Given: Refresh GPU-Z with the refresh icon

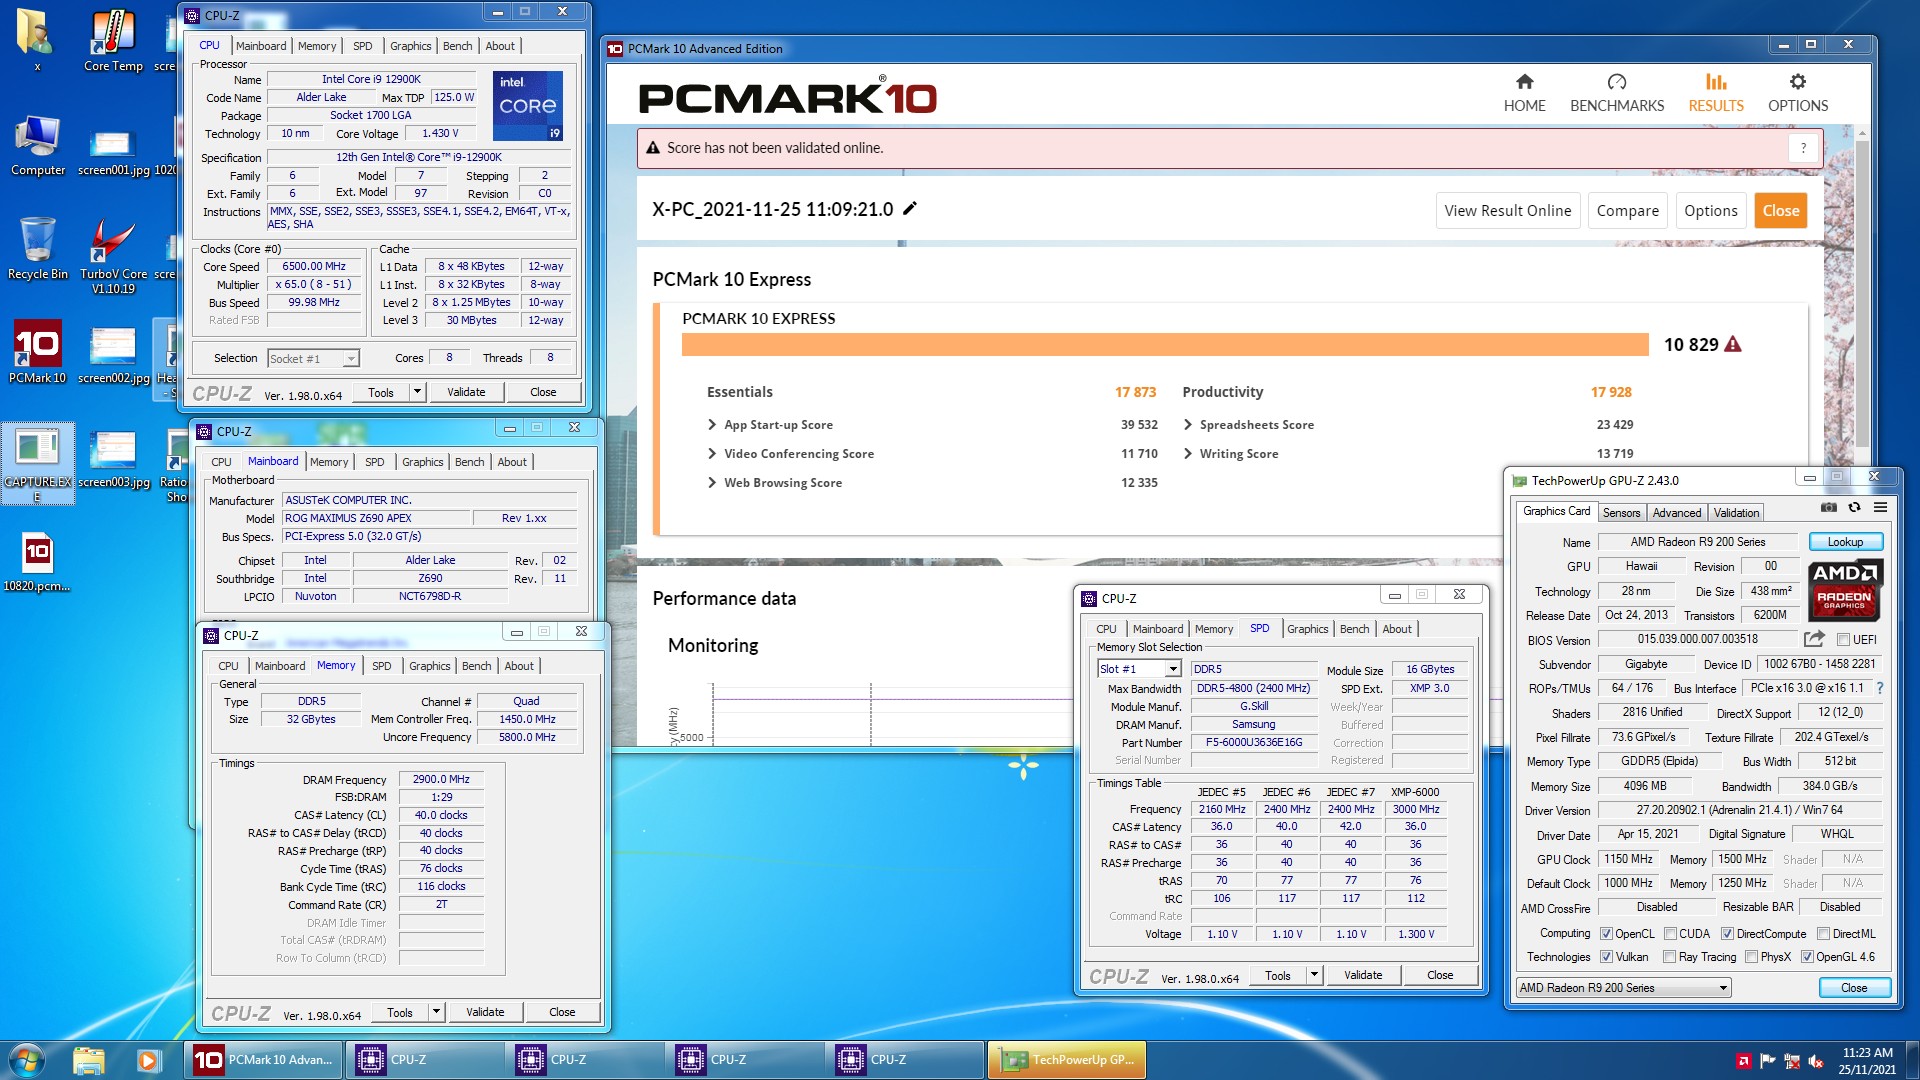Looking at the screenshot, I should (x=1855, y=508).
